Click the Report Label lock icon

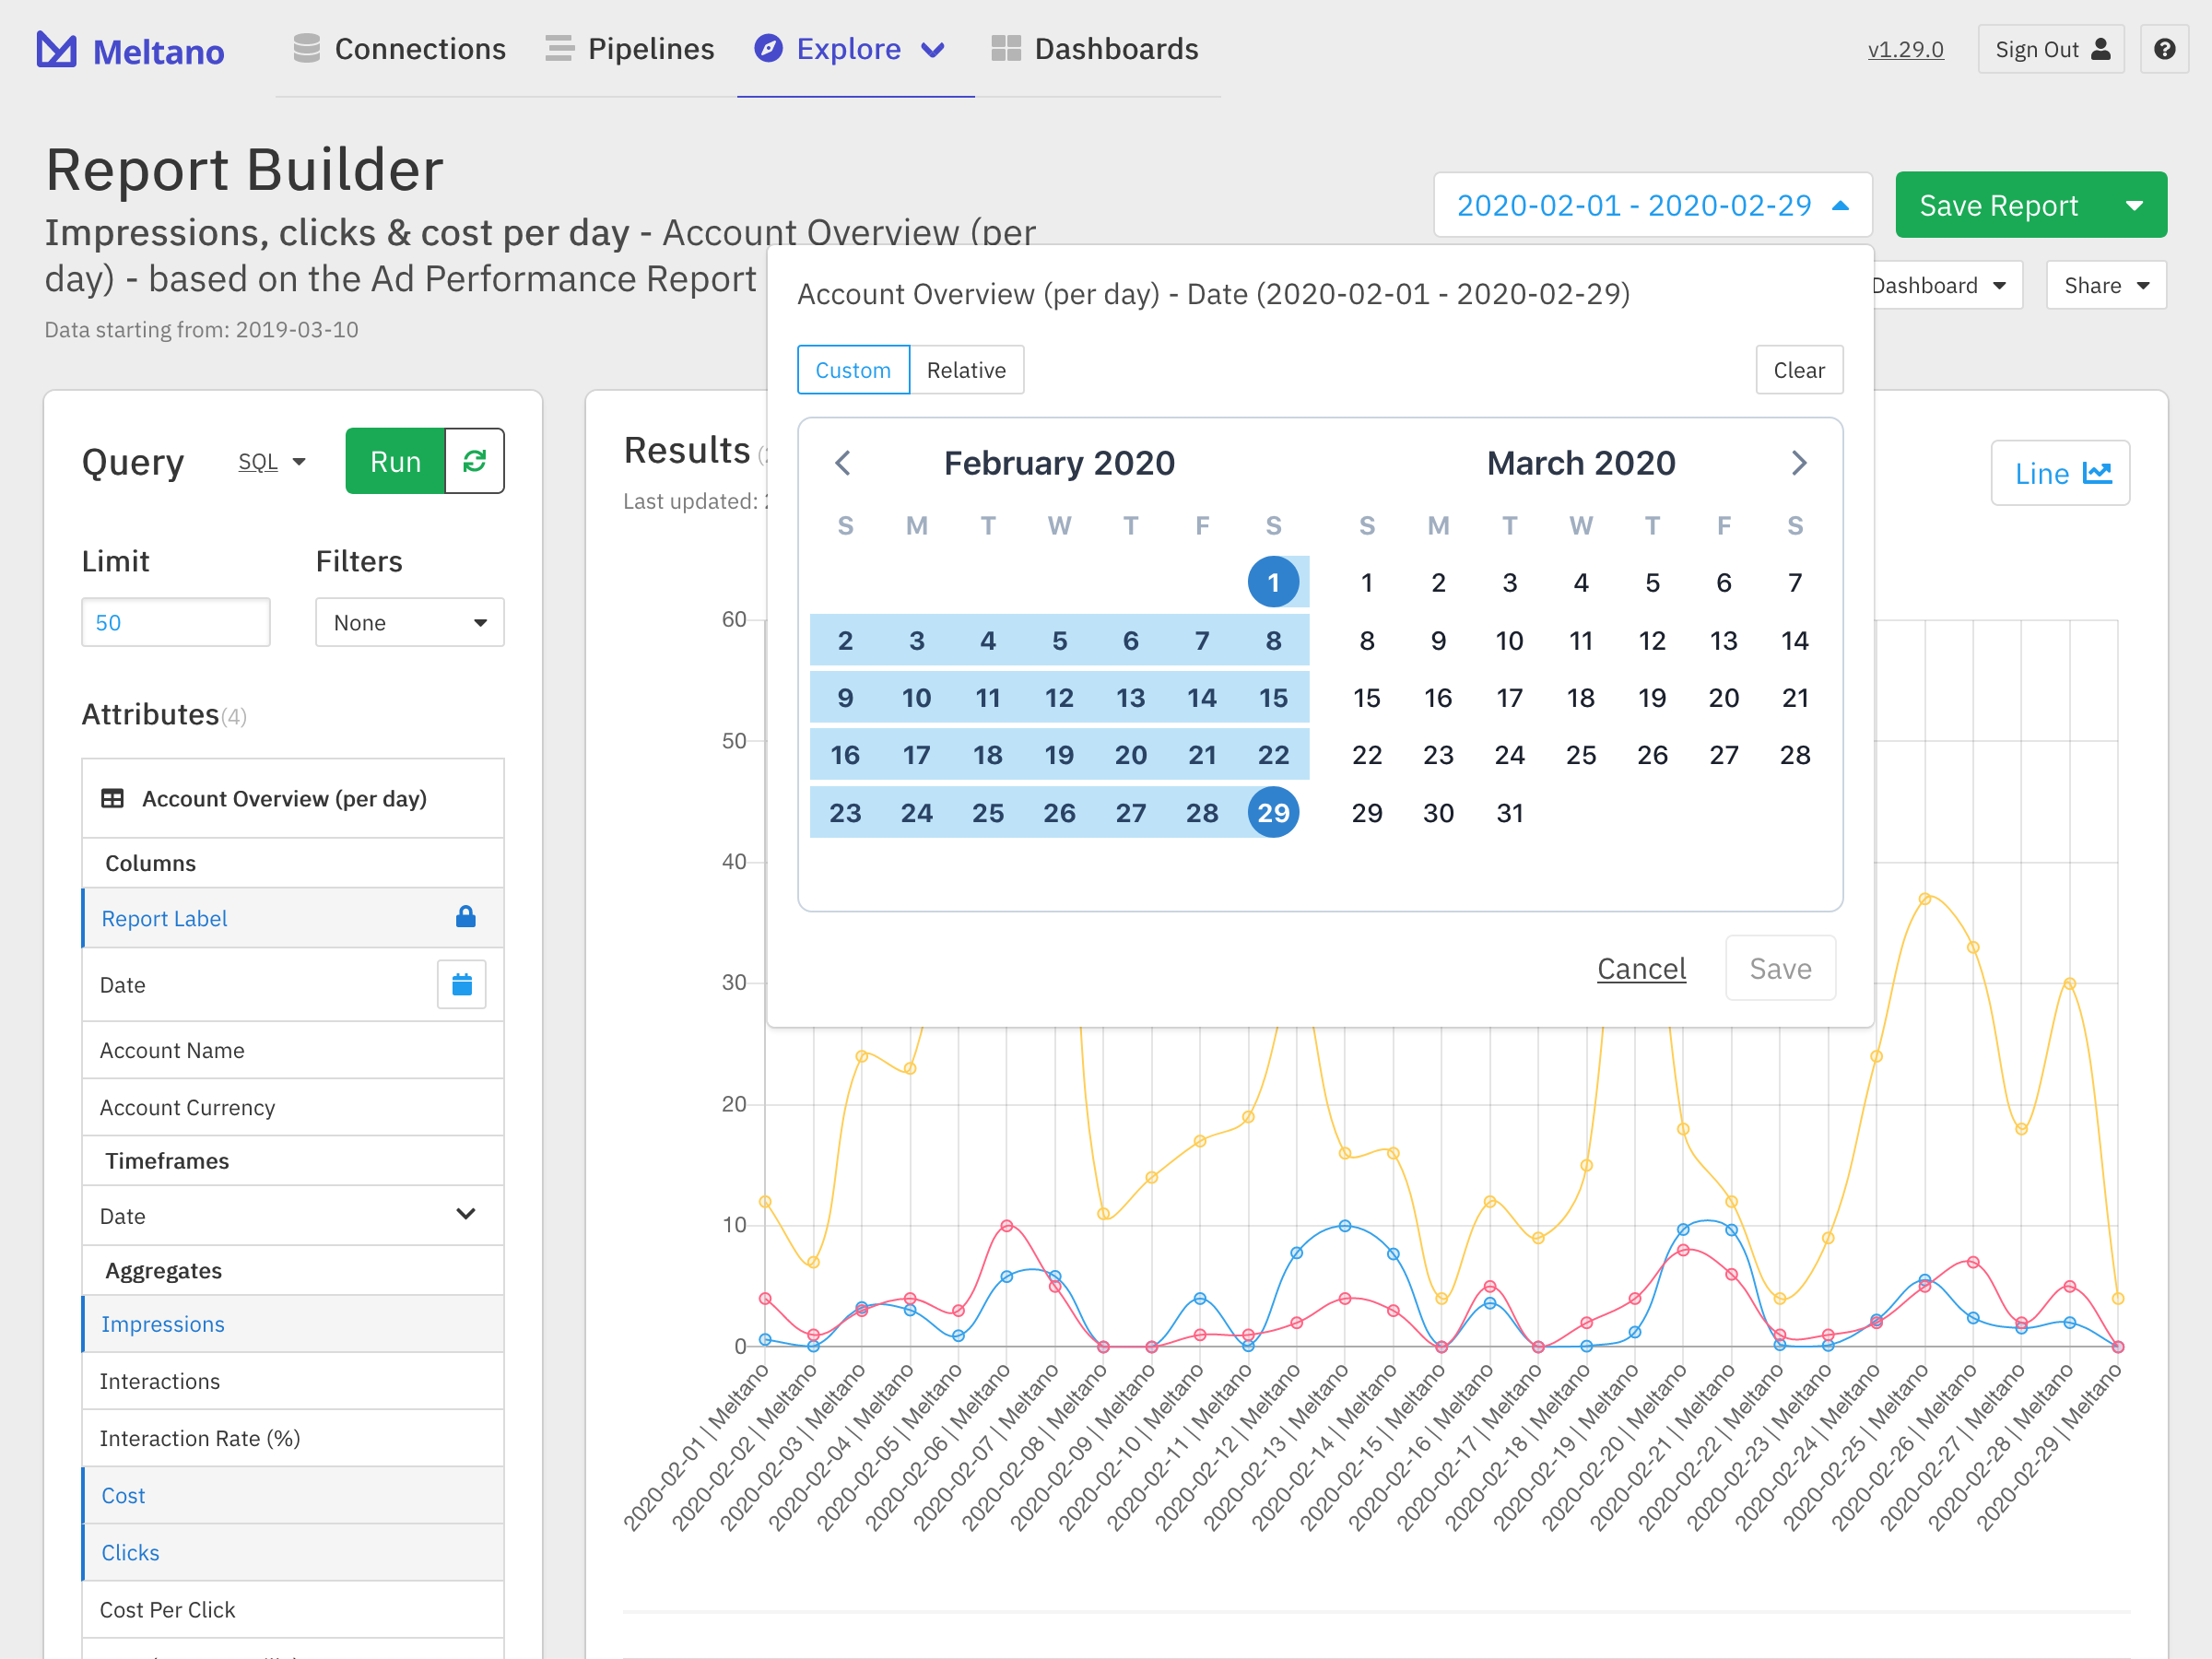coord(465,917)
